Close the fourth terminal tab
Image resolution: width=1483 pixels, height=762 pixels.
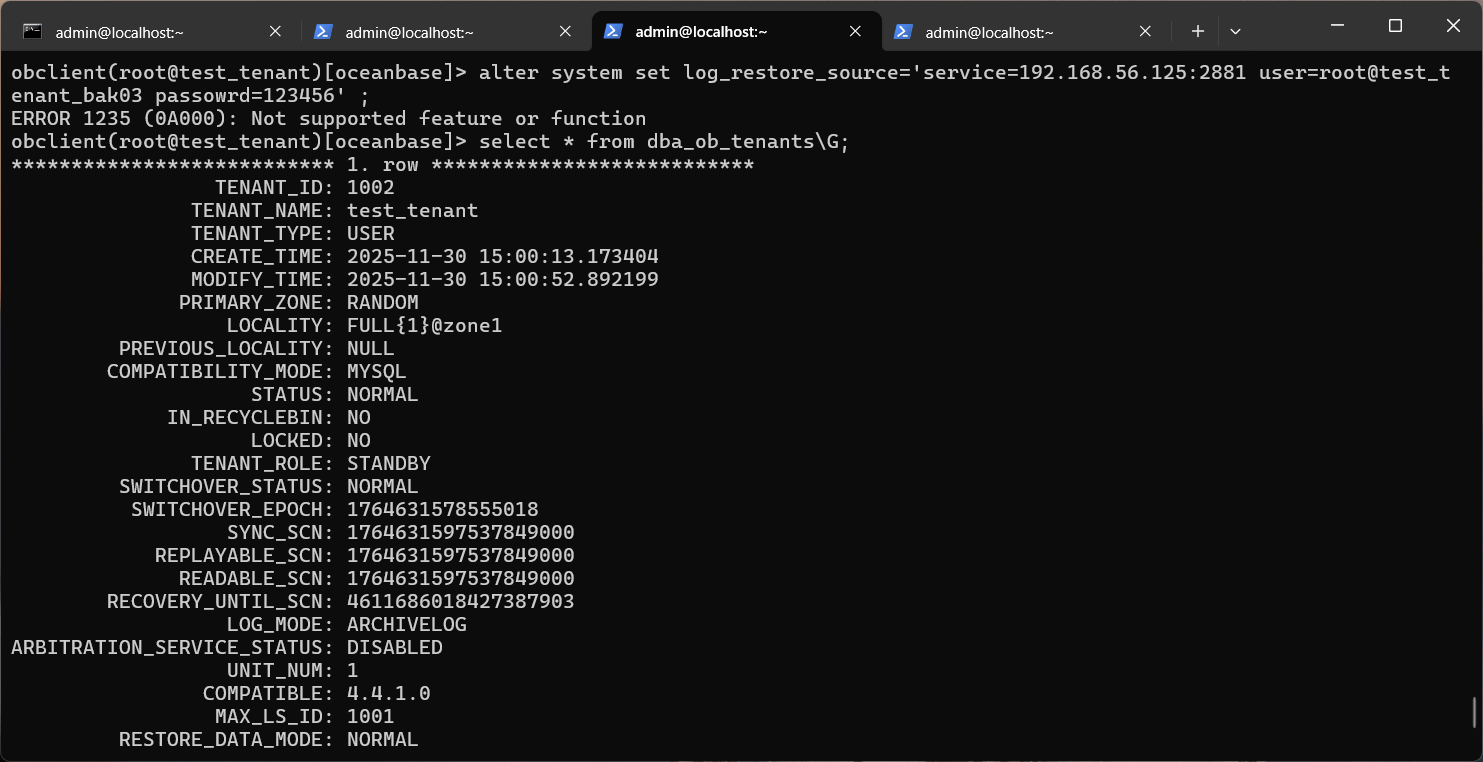pyautogui.click(x=1146, y=31)
